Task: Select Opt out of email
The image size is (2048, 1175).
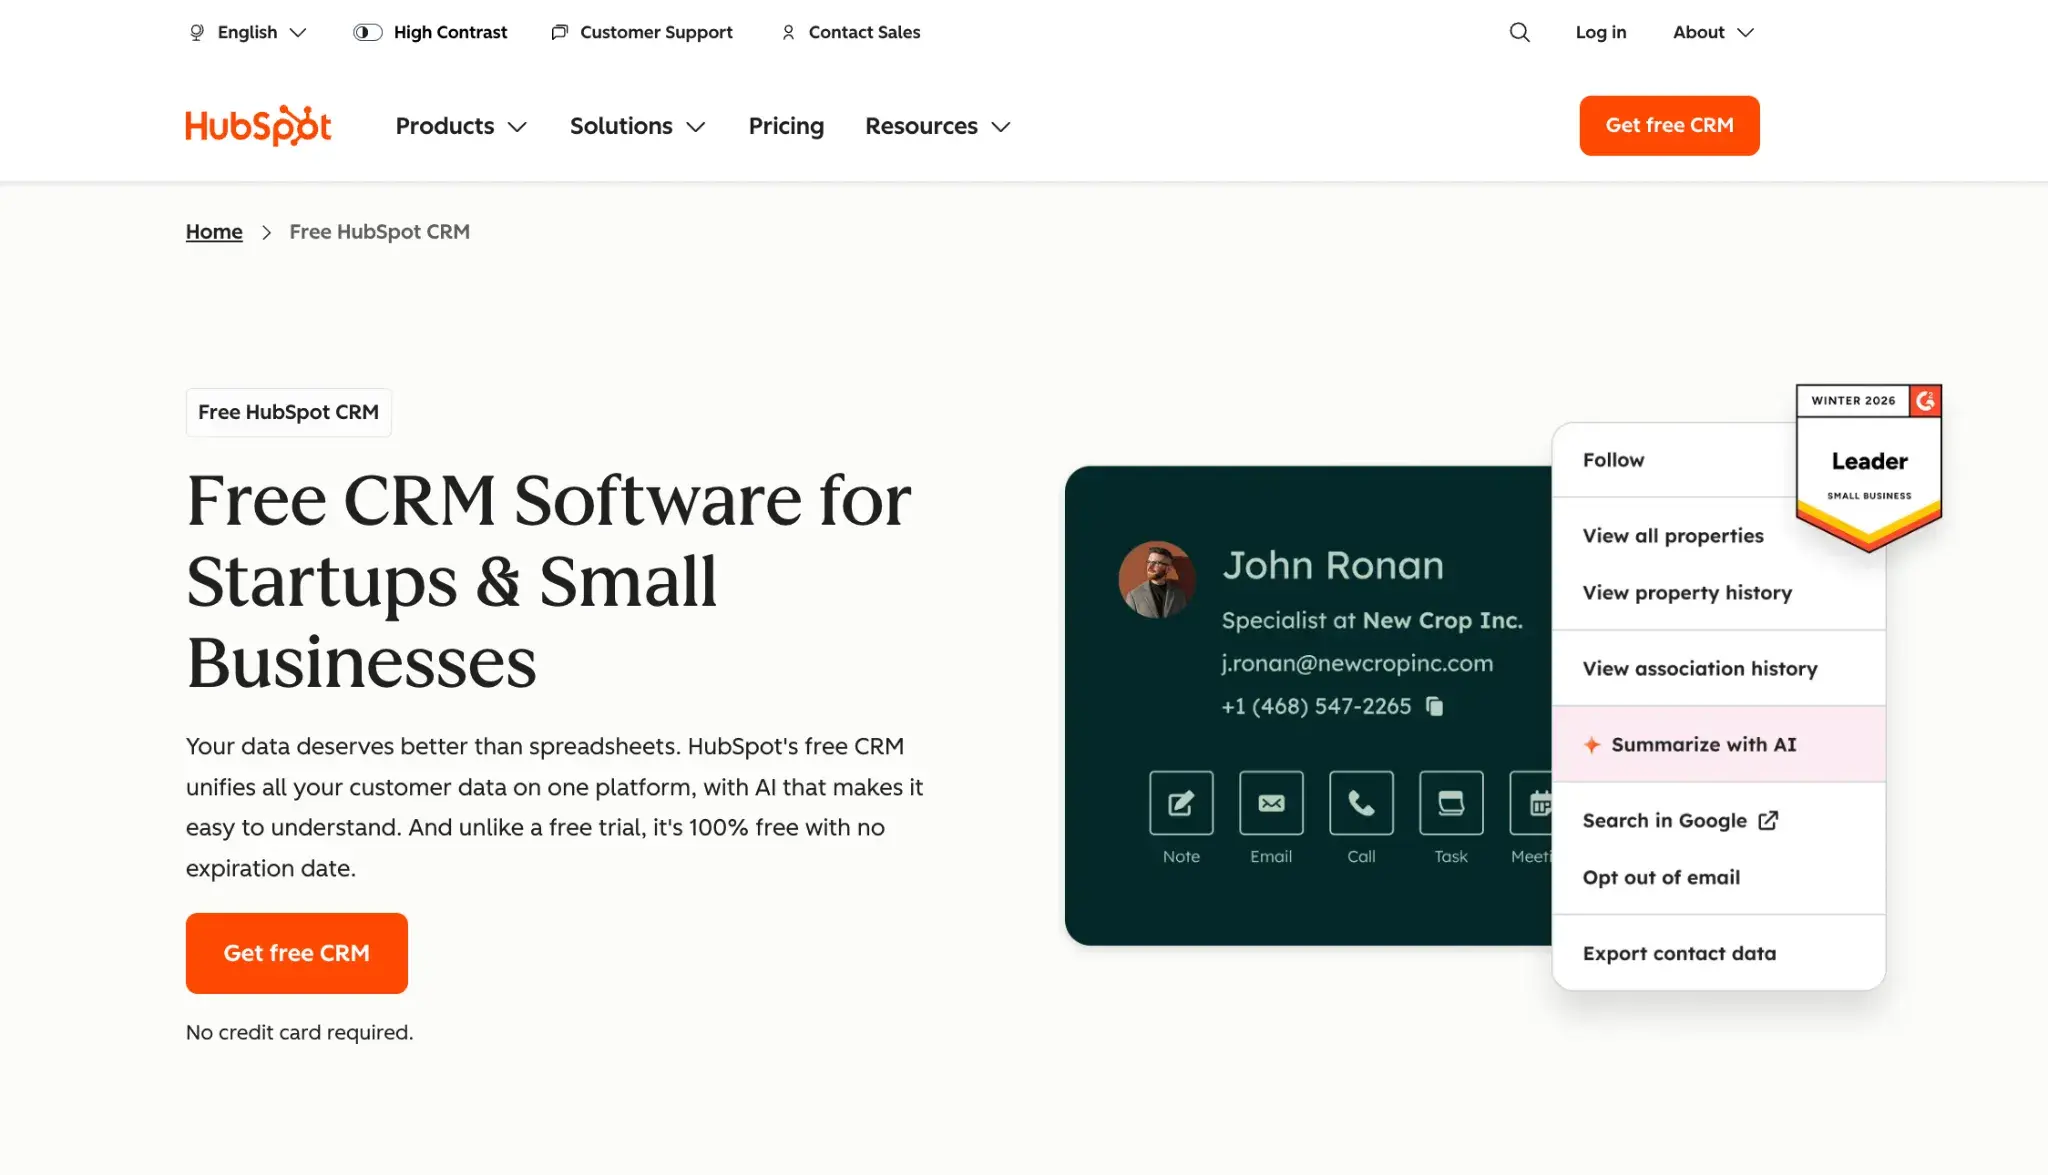Action: point(1661,878)
